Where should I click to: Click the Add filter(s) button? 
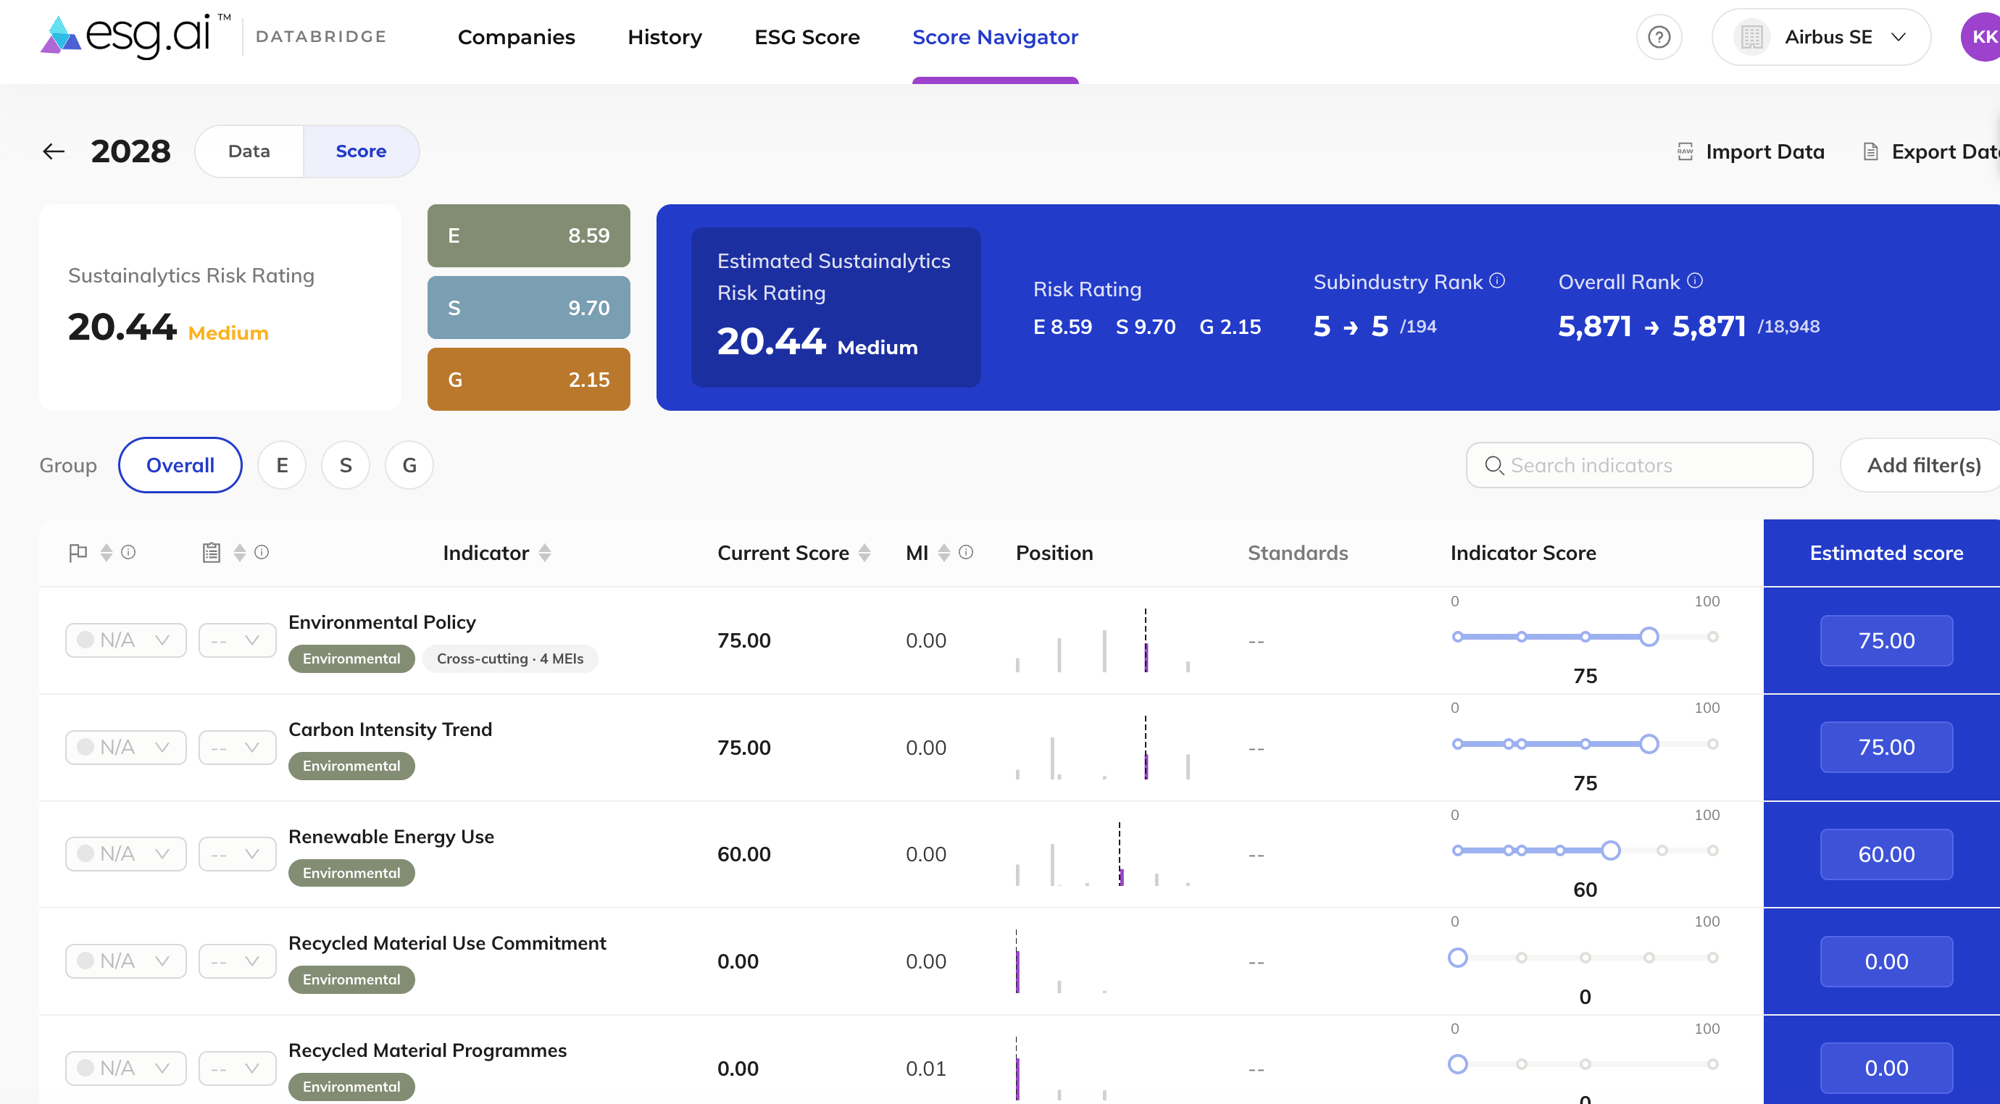[1921, 465]
